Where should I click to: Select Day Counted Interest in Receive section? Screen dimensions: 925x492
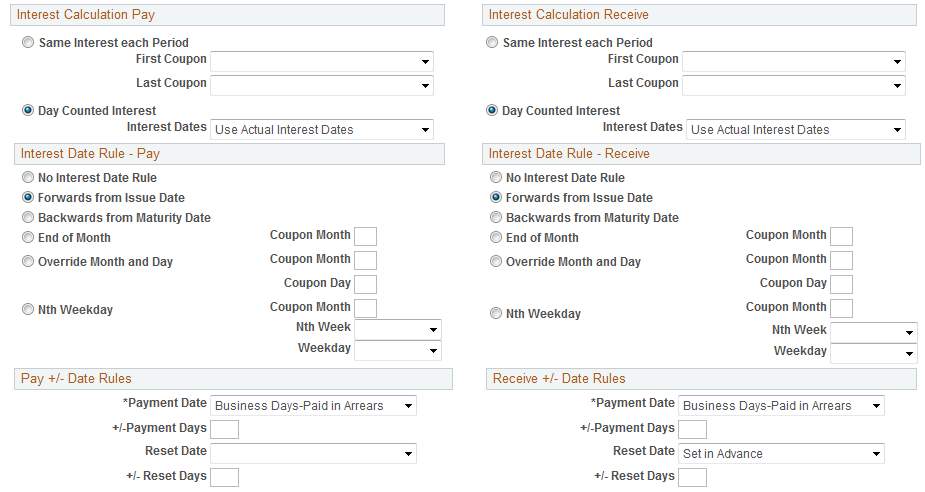[492, 111]
